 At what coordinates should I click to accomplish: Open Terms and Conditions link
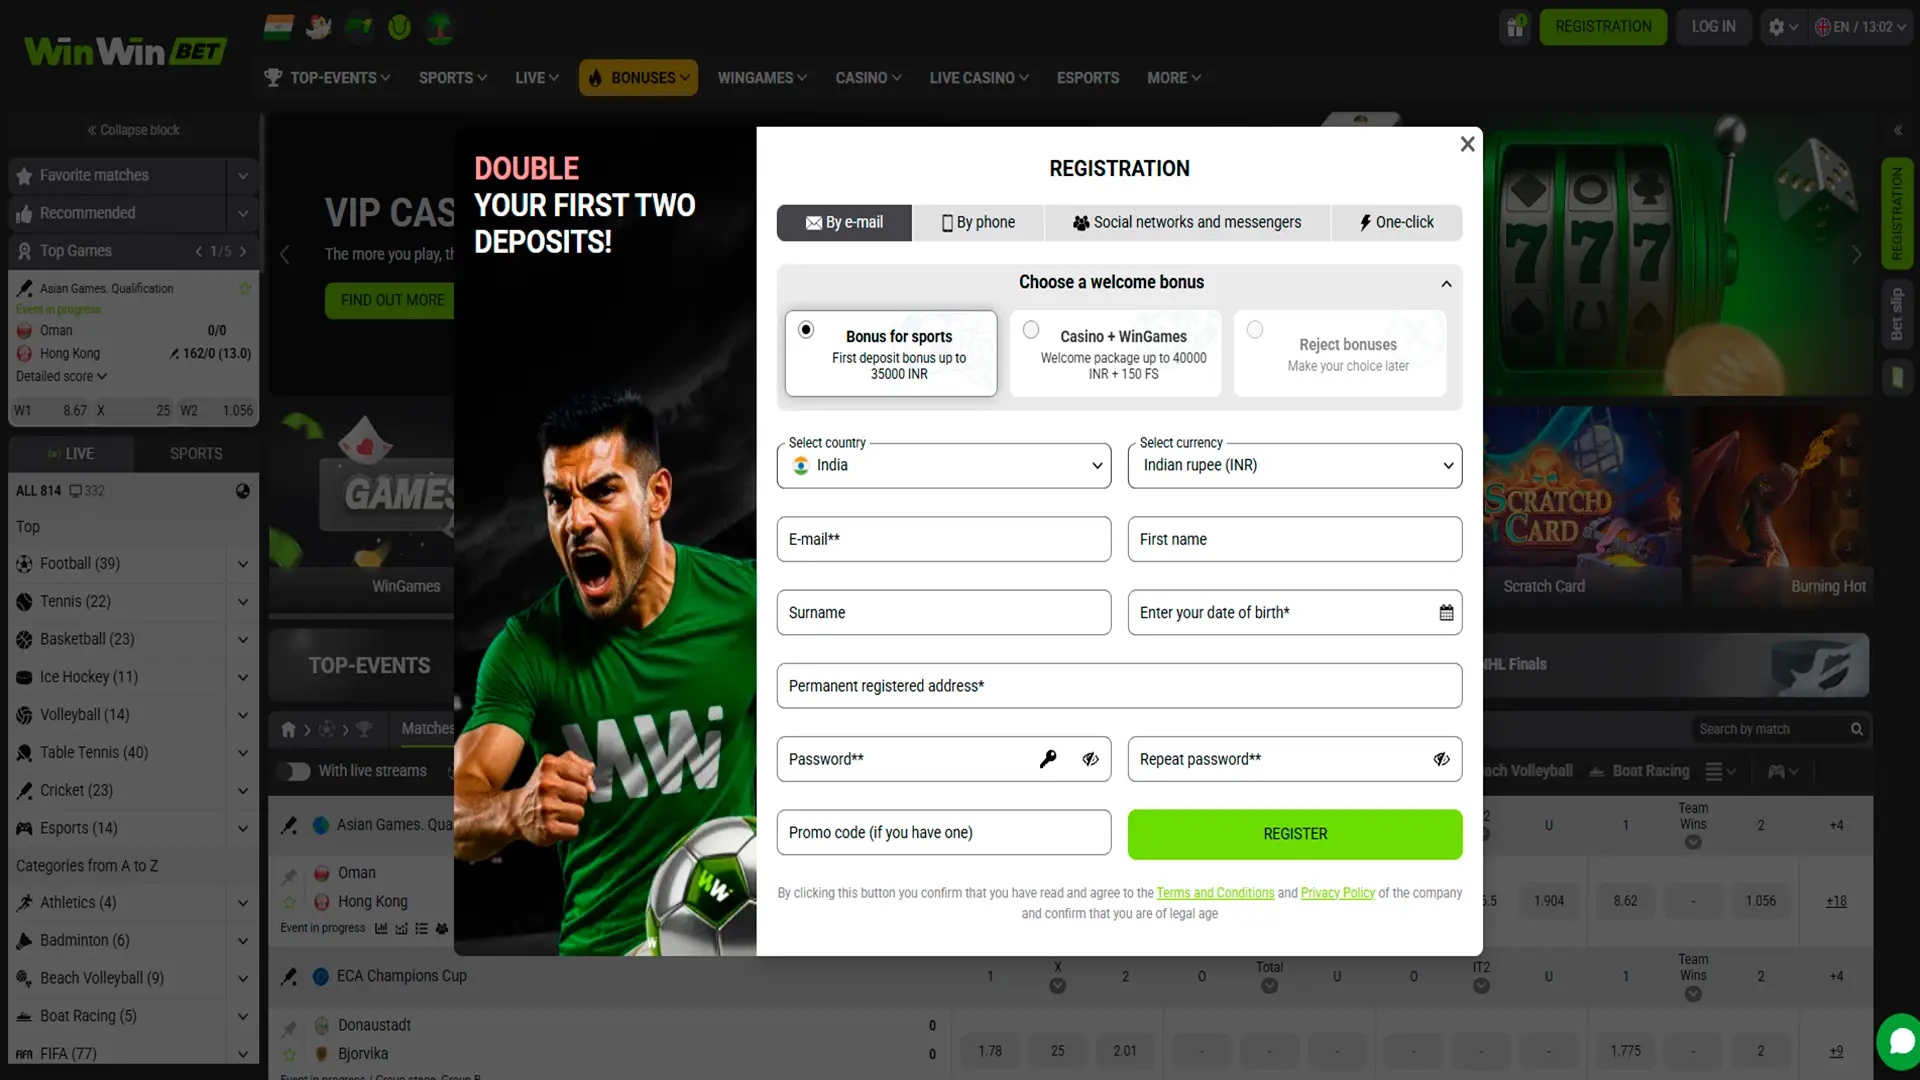point(1215,893)
